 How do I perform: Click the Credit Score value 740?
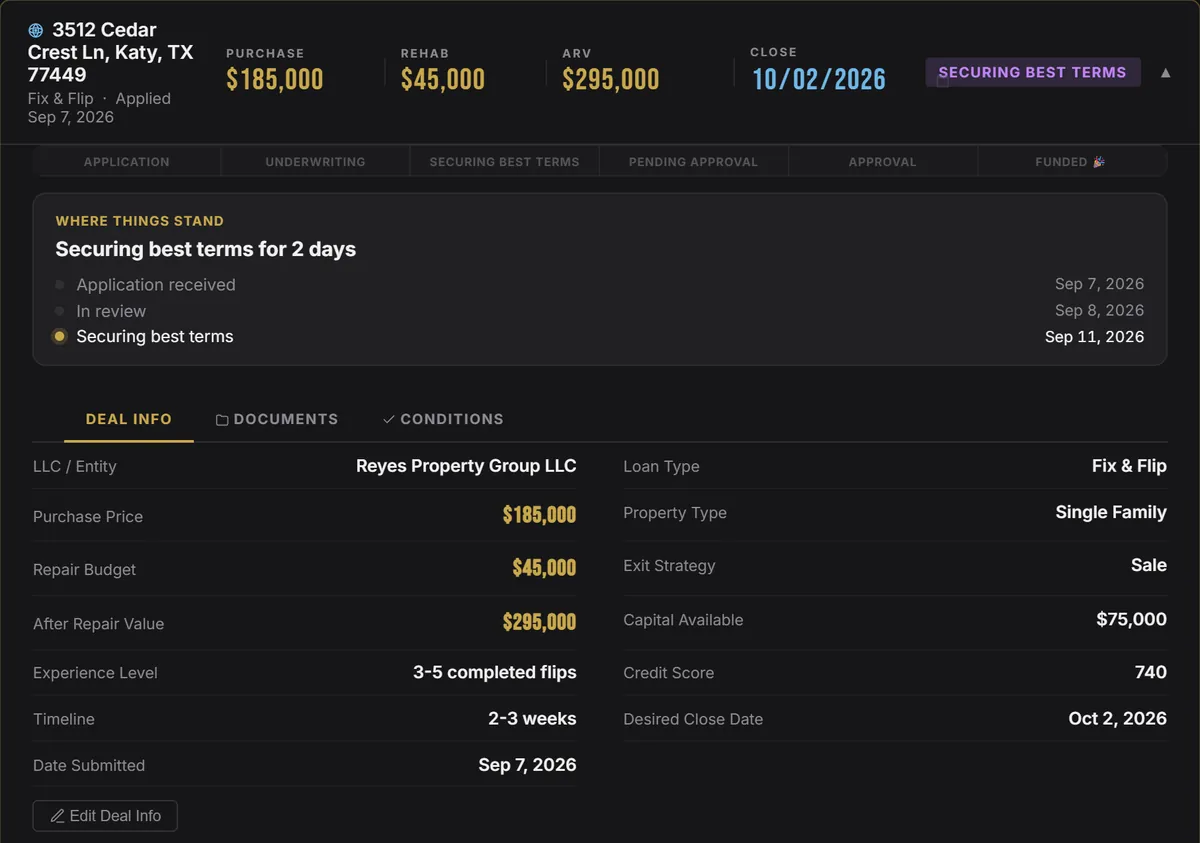1151,672
